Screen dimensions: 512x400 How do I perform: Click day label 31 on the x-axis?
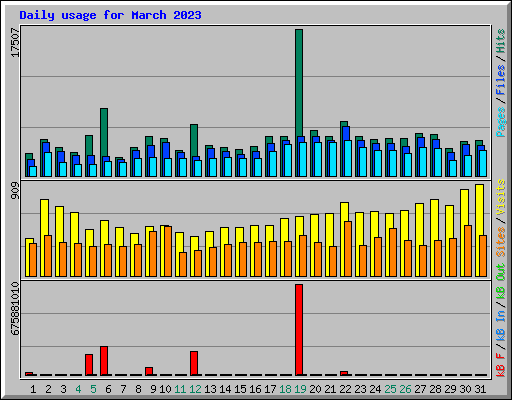pos(480,389)
